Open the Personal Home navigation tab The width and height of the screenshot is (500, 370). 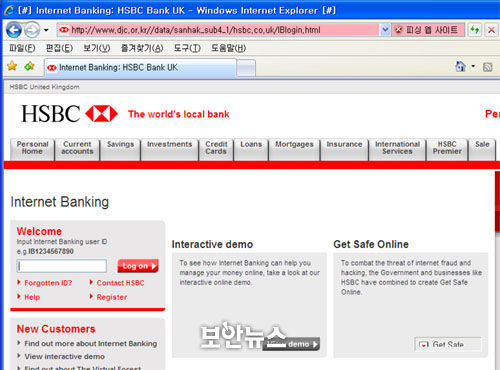[x=32, y=148]
